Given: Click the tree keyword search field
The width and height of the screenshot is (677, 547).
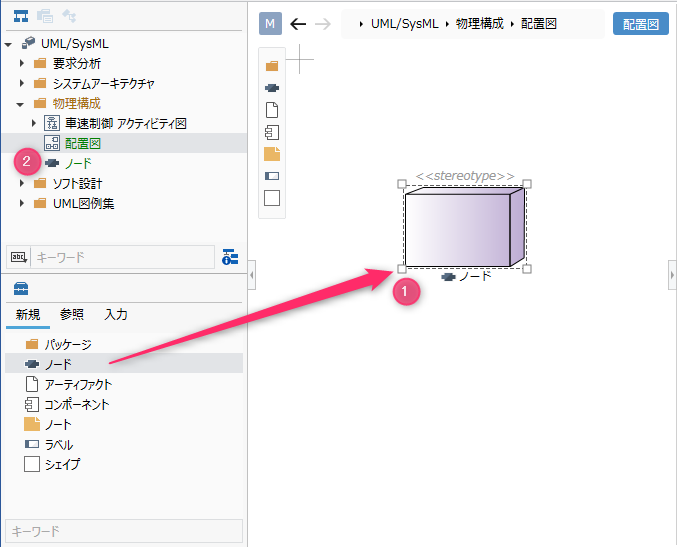Looking at the screenshot, I should pyautogui.click(x=123, y=257).
